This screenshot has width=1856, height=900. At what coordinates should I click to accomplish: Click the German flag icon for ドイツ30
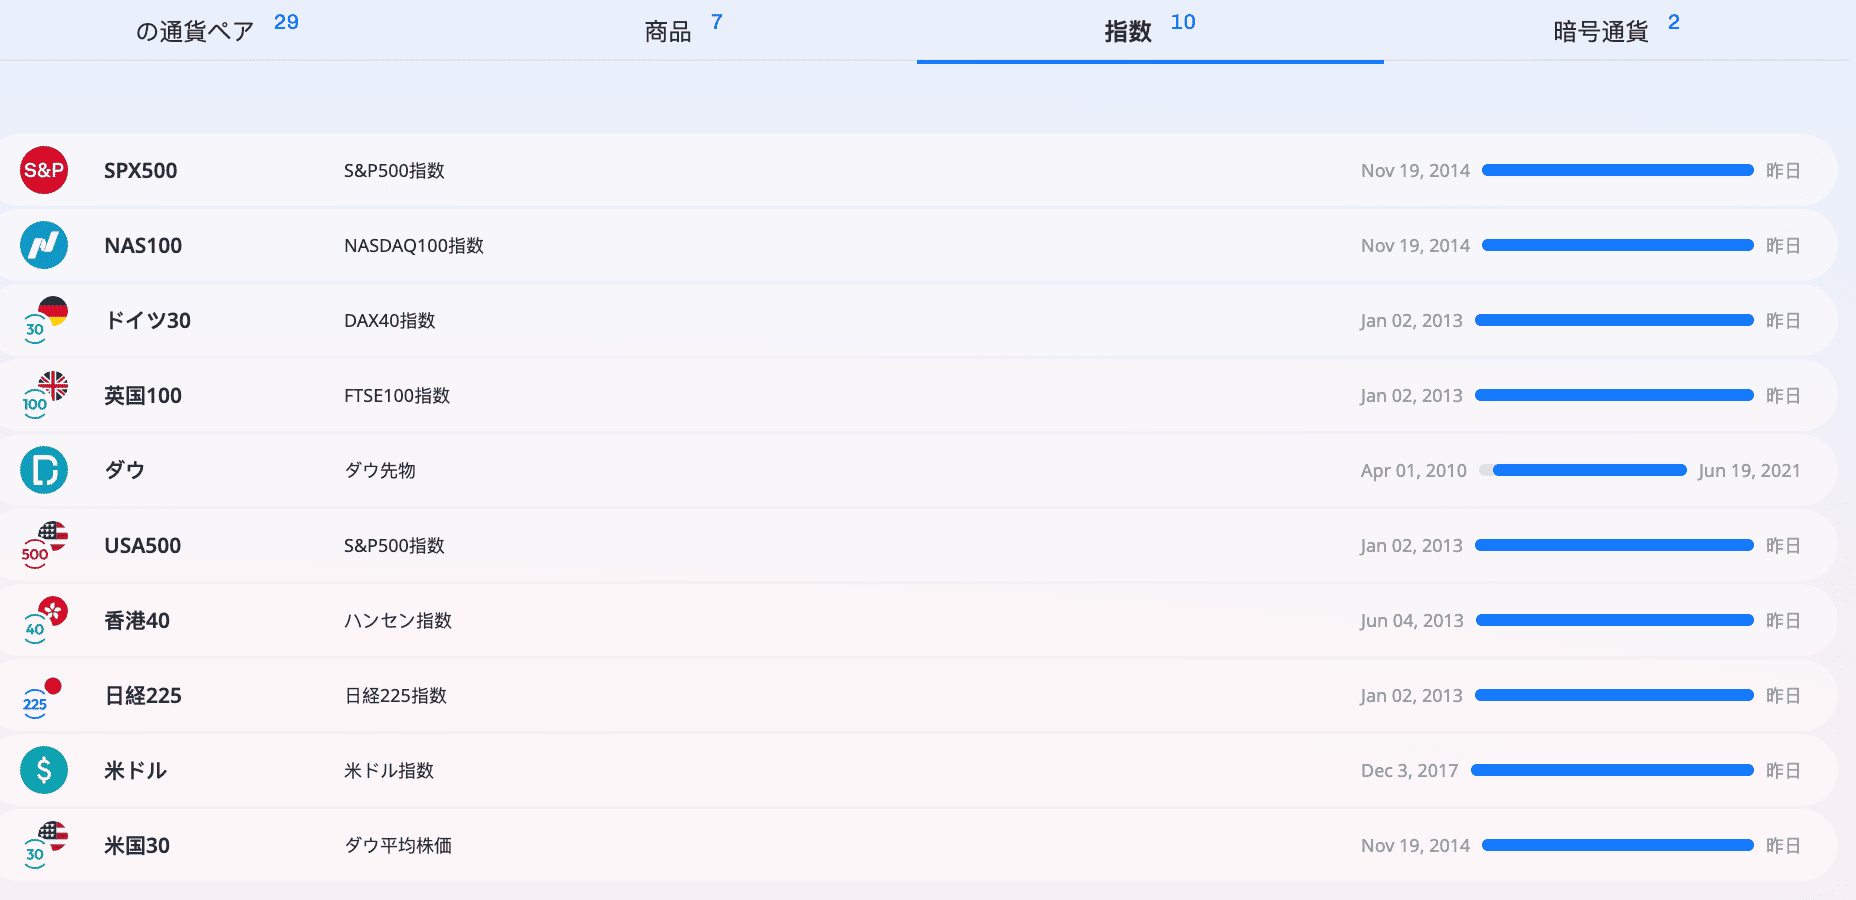point(44,320)
